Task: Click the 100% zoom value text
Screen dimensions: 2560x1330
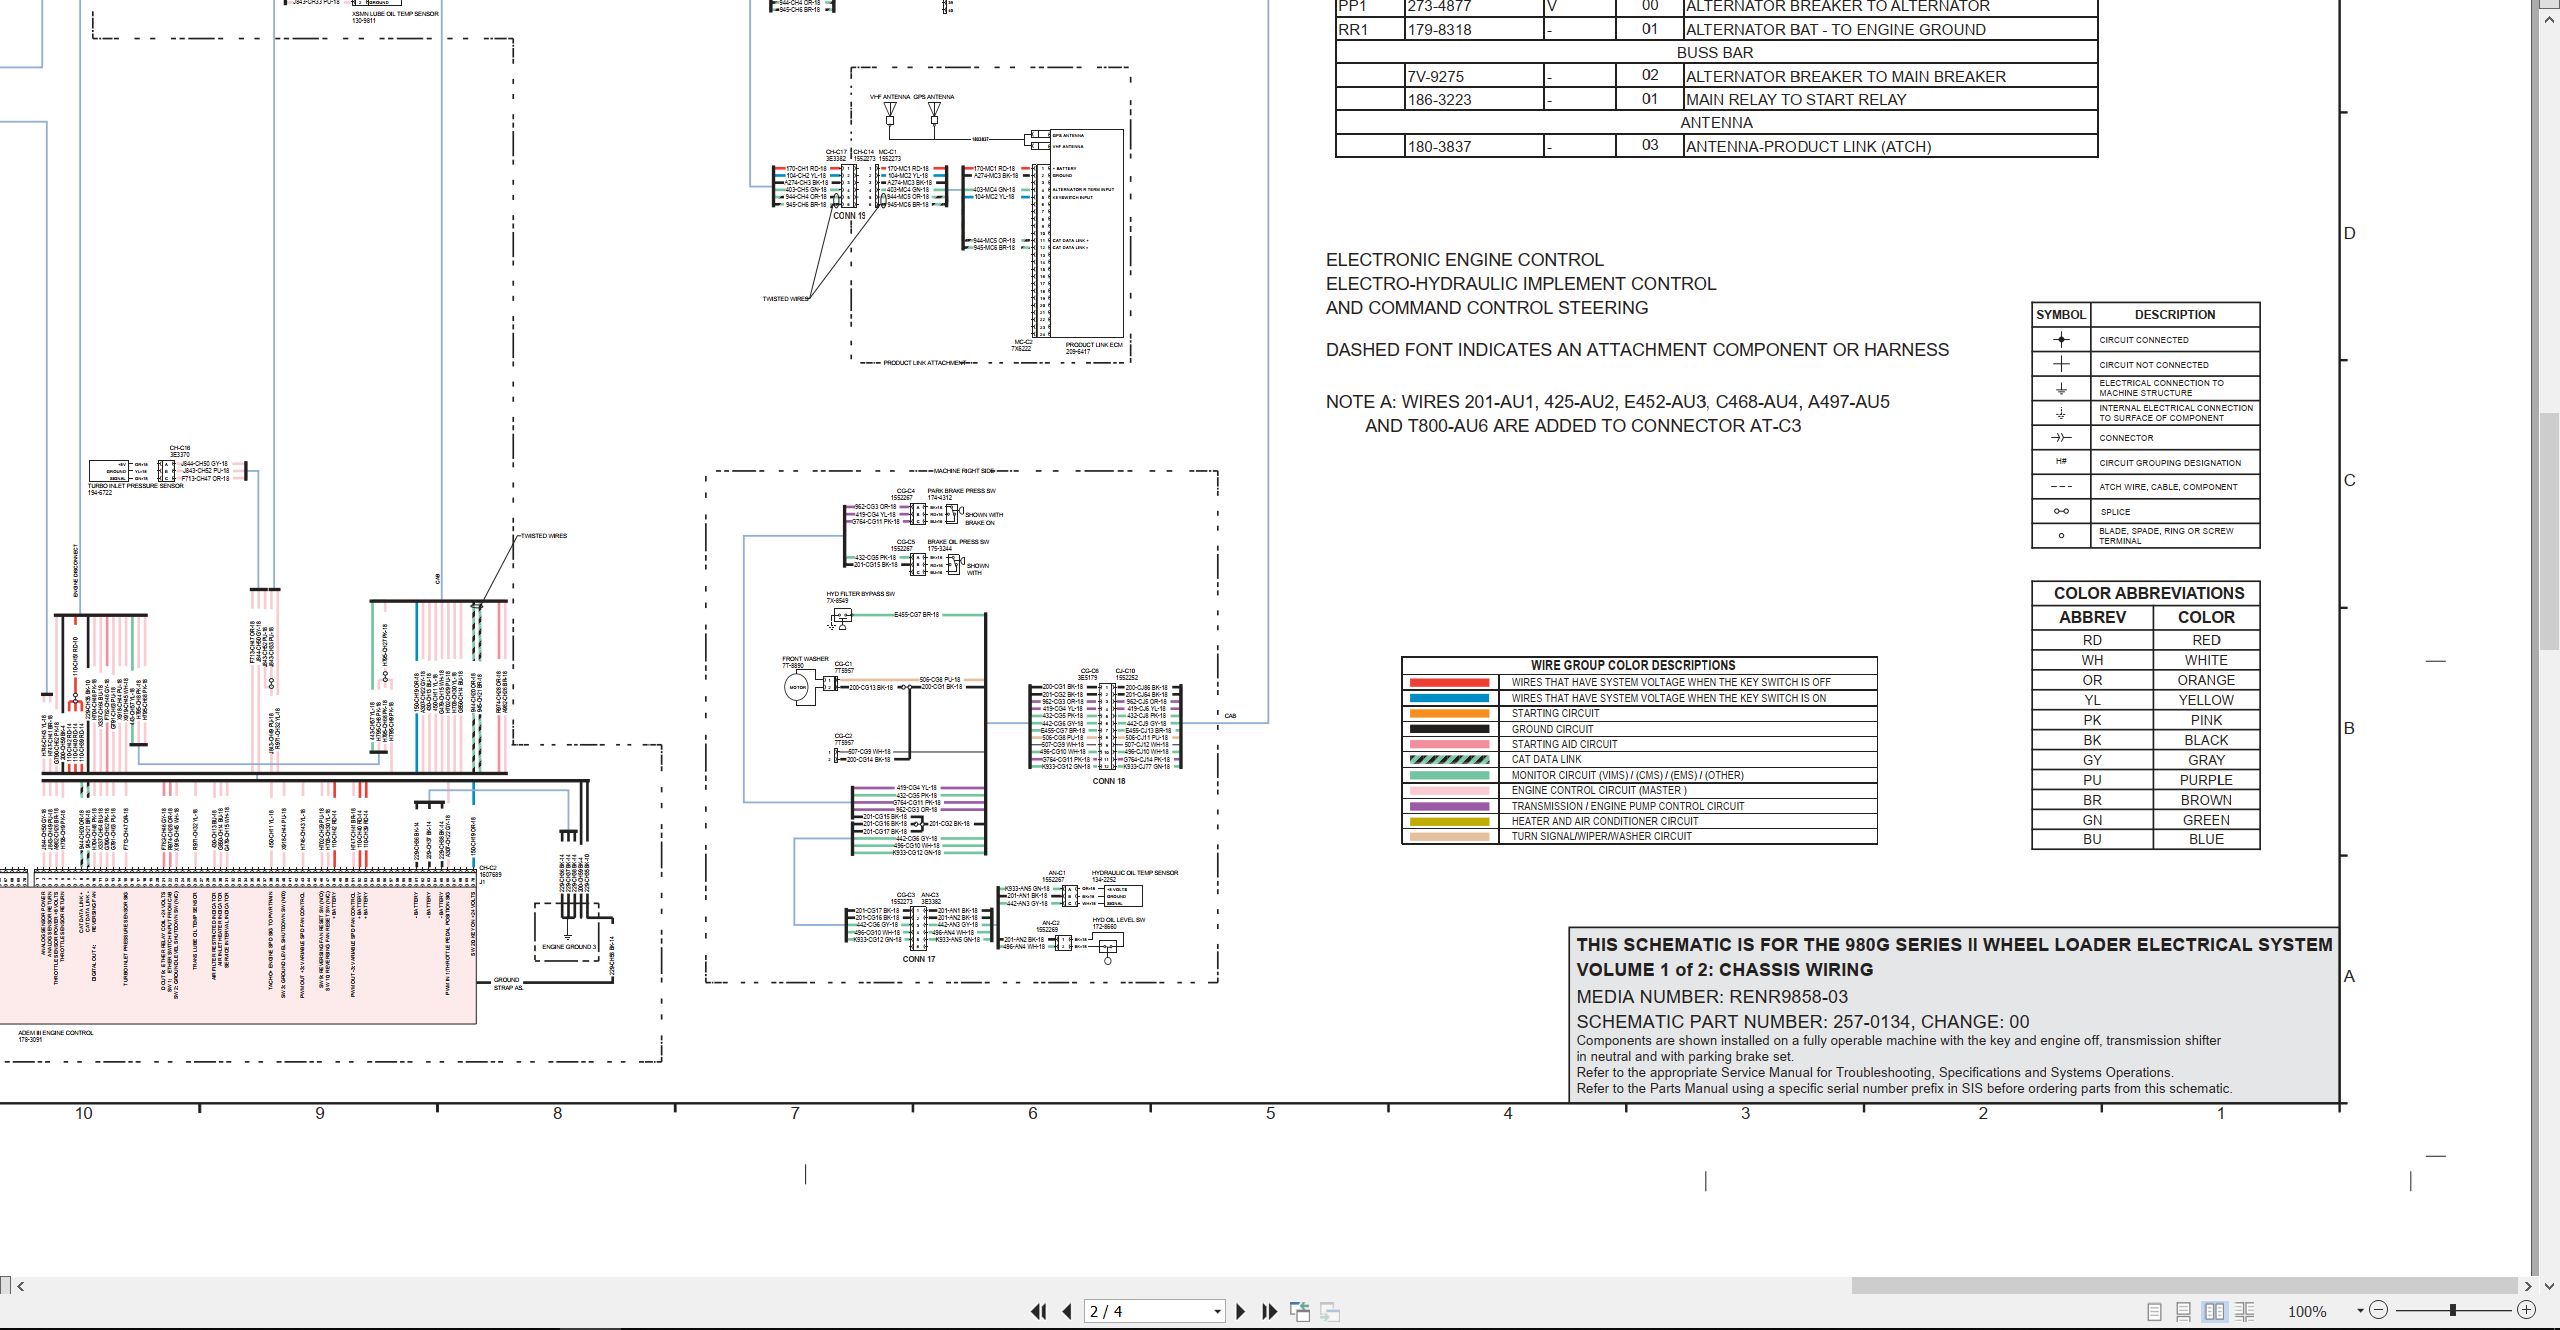Action: click(2307, 1311)
